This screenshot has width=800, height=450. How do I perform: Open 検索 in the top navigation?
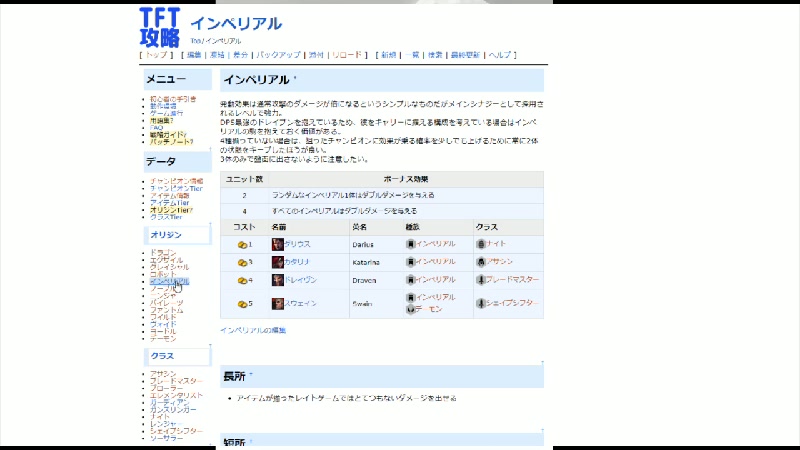(435, 55)
